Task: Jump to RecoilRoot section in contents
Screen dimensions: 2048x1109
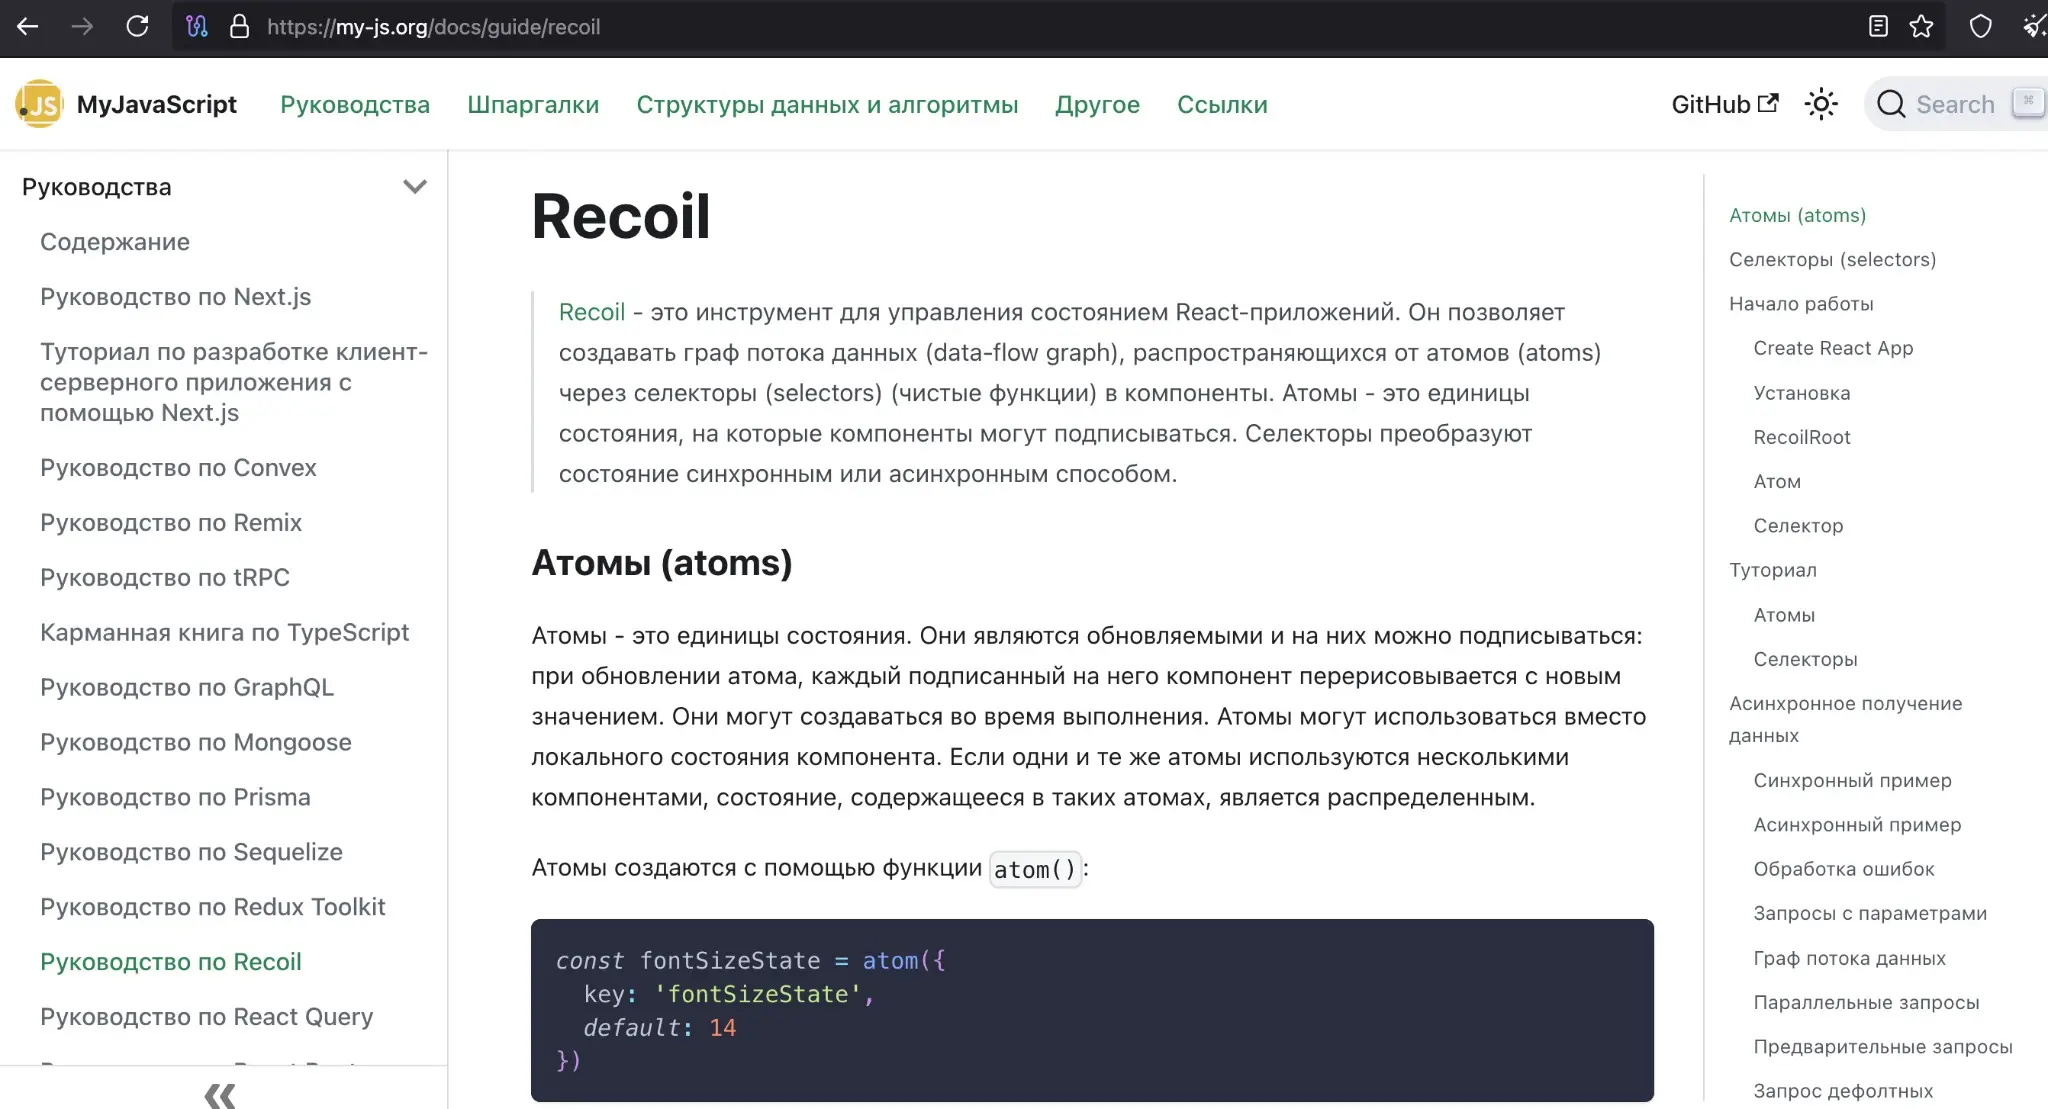Action: tap(1802, 437)
